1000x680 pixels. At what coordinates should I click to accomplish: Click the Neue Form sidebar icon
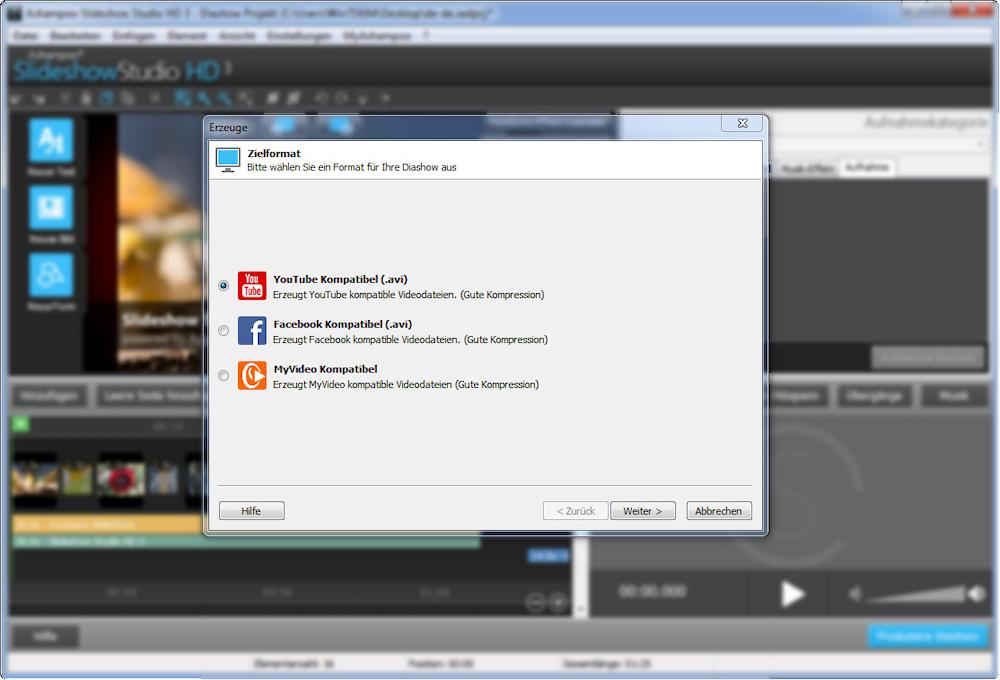pos(50,276)
